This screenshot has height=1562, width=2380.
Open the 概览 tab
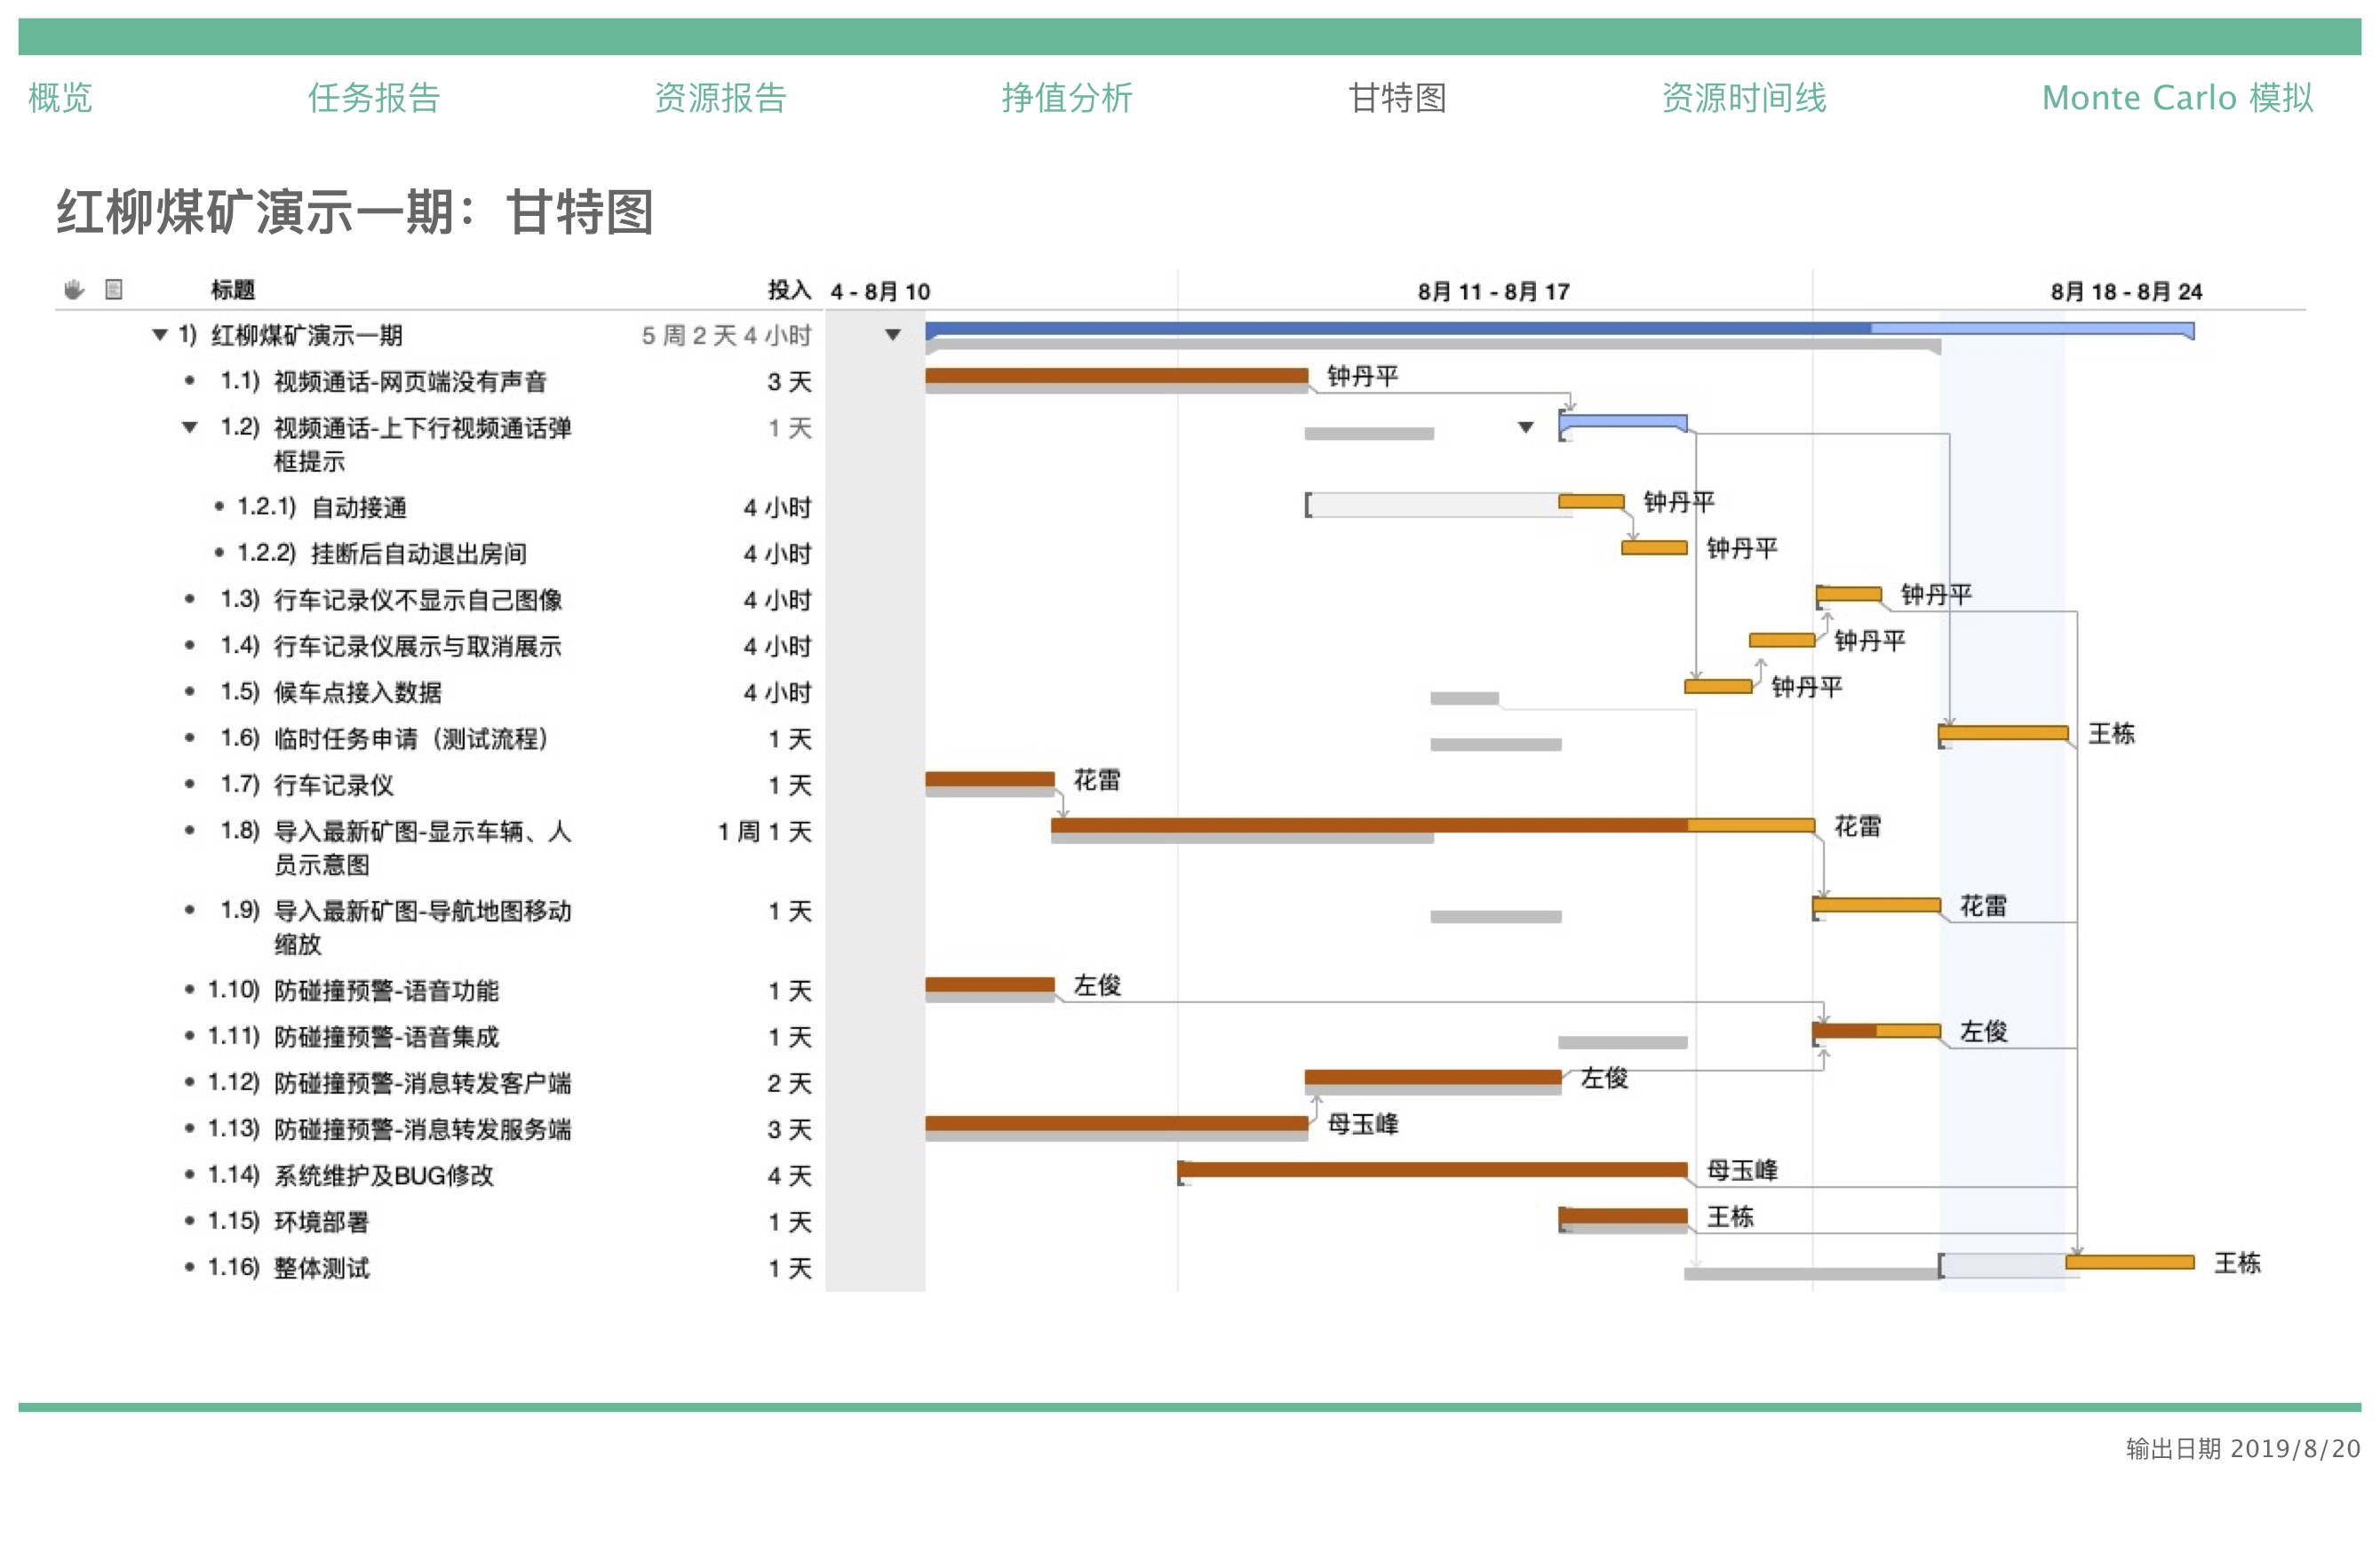tap(60, 98)
